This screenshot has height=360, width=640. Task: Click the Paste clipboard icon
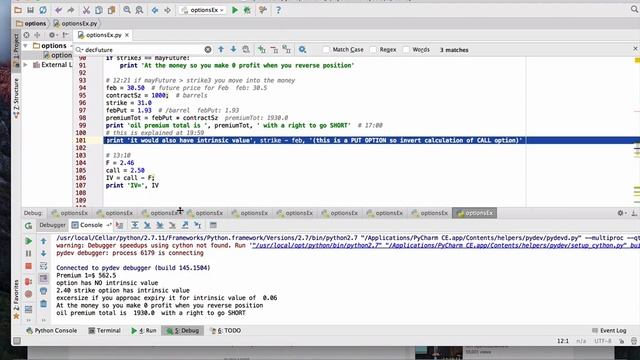tap(111, 10)
